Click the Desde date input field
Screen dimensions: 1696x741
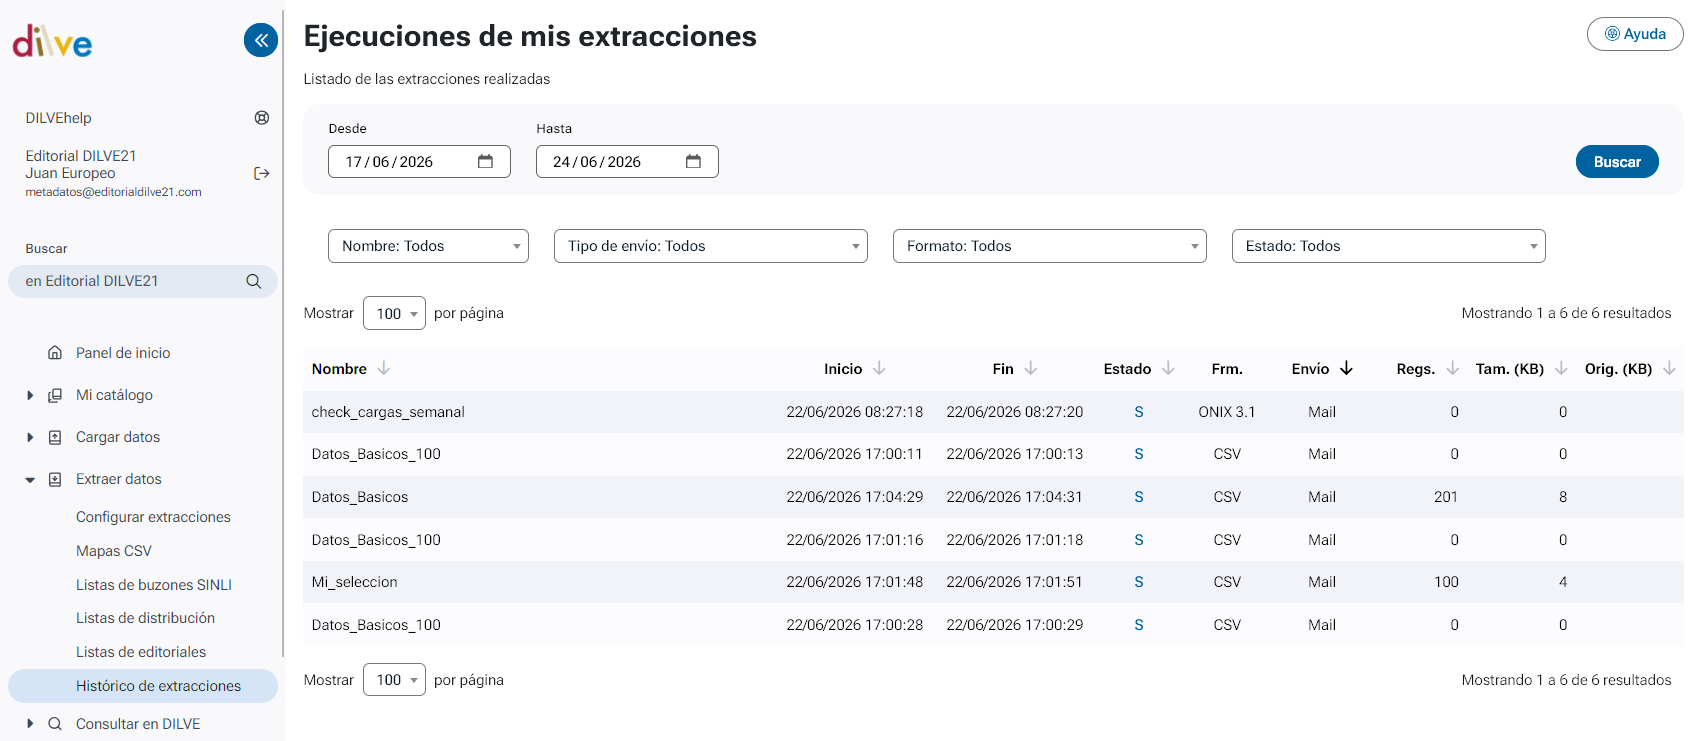(x=419, y=162)
